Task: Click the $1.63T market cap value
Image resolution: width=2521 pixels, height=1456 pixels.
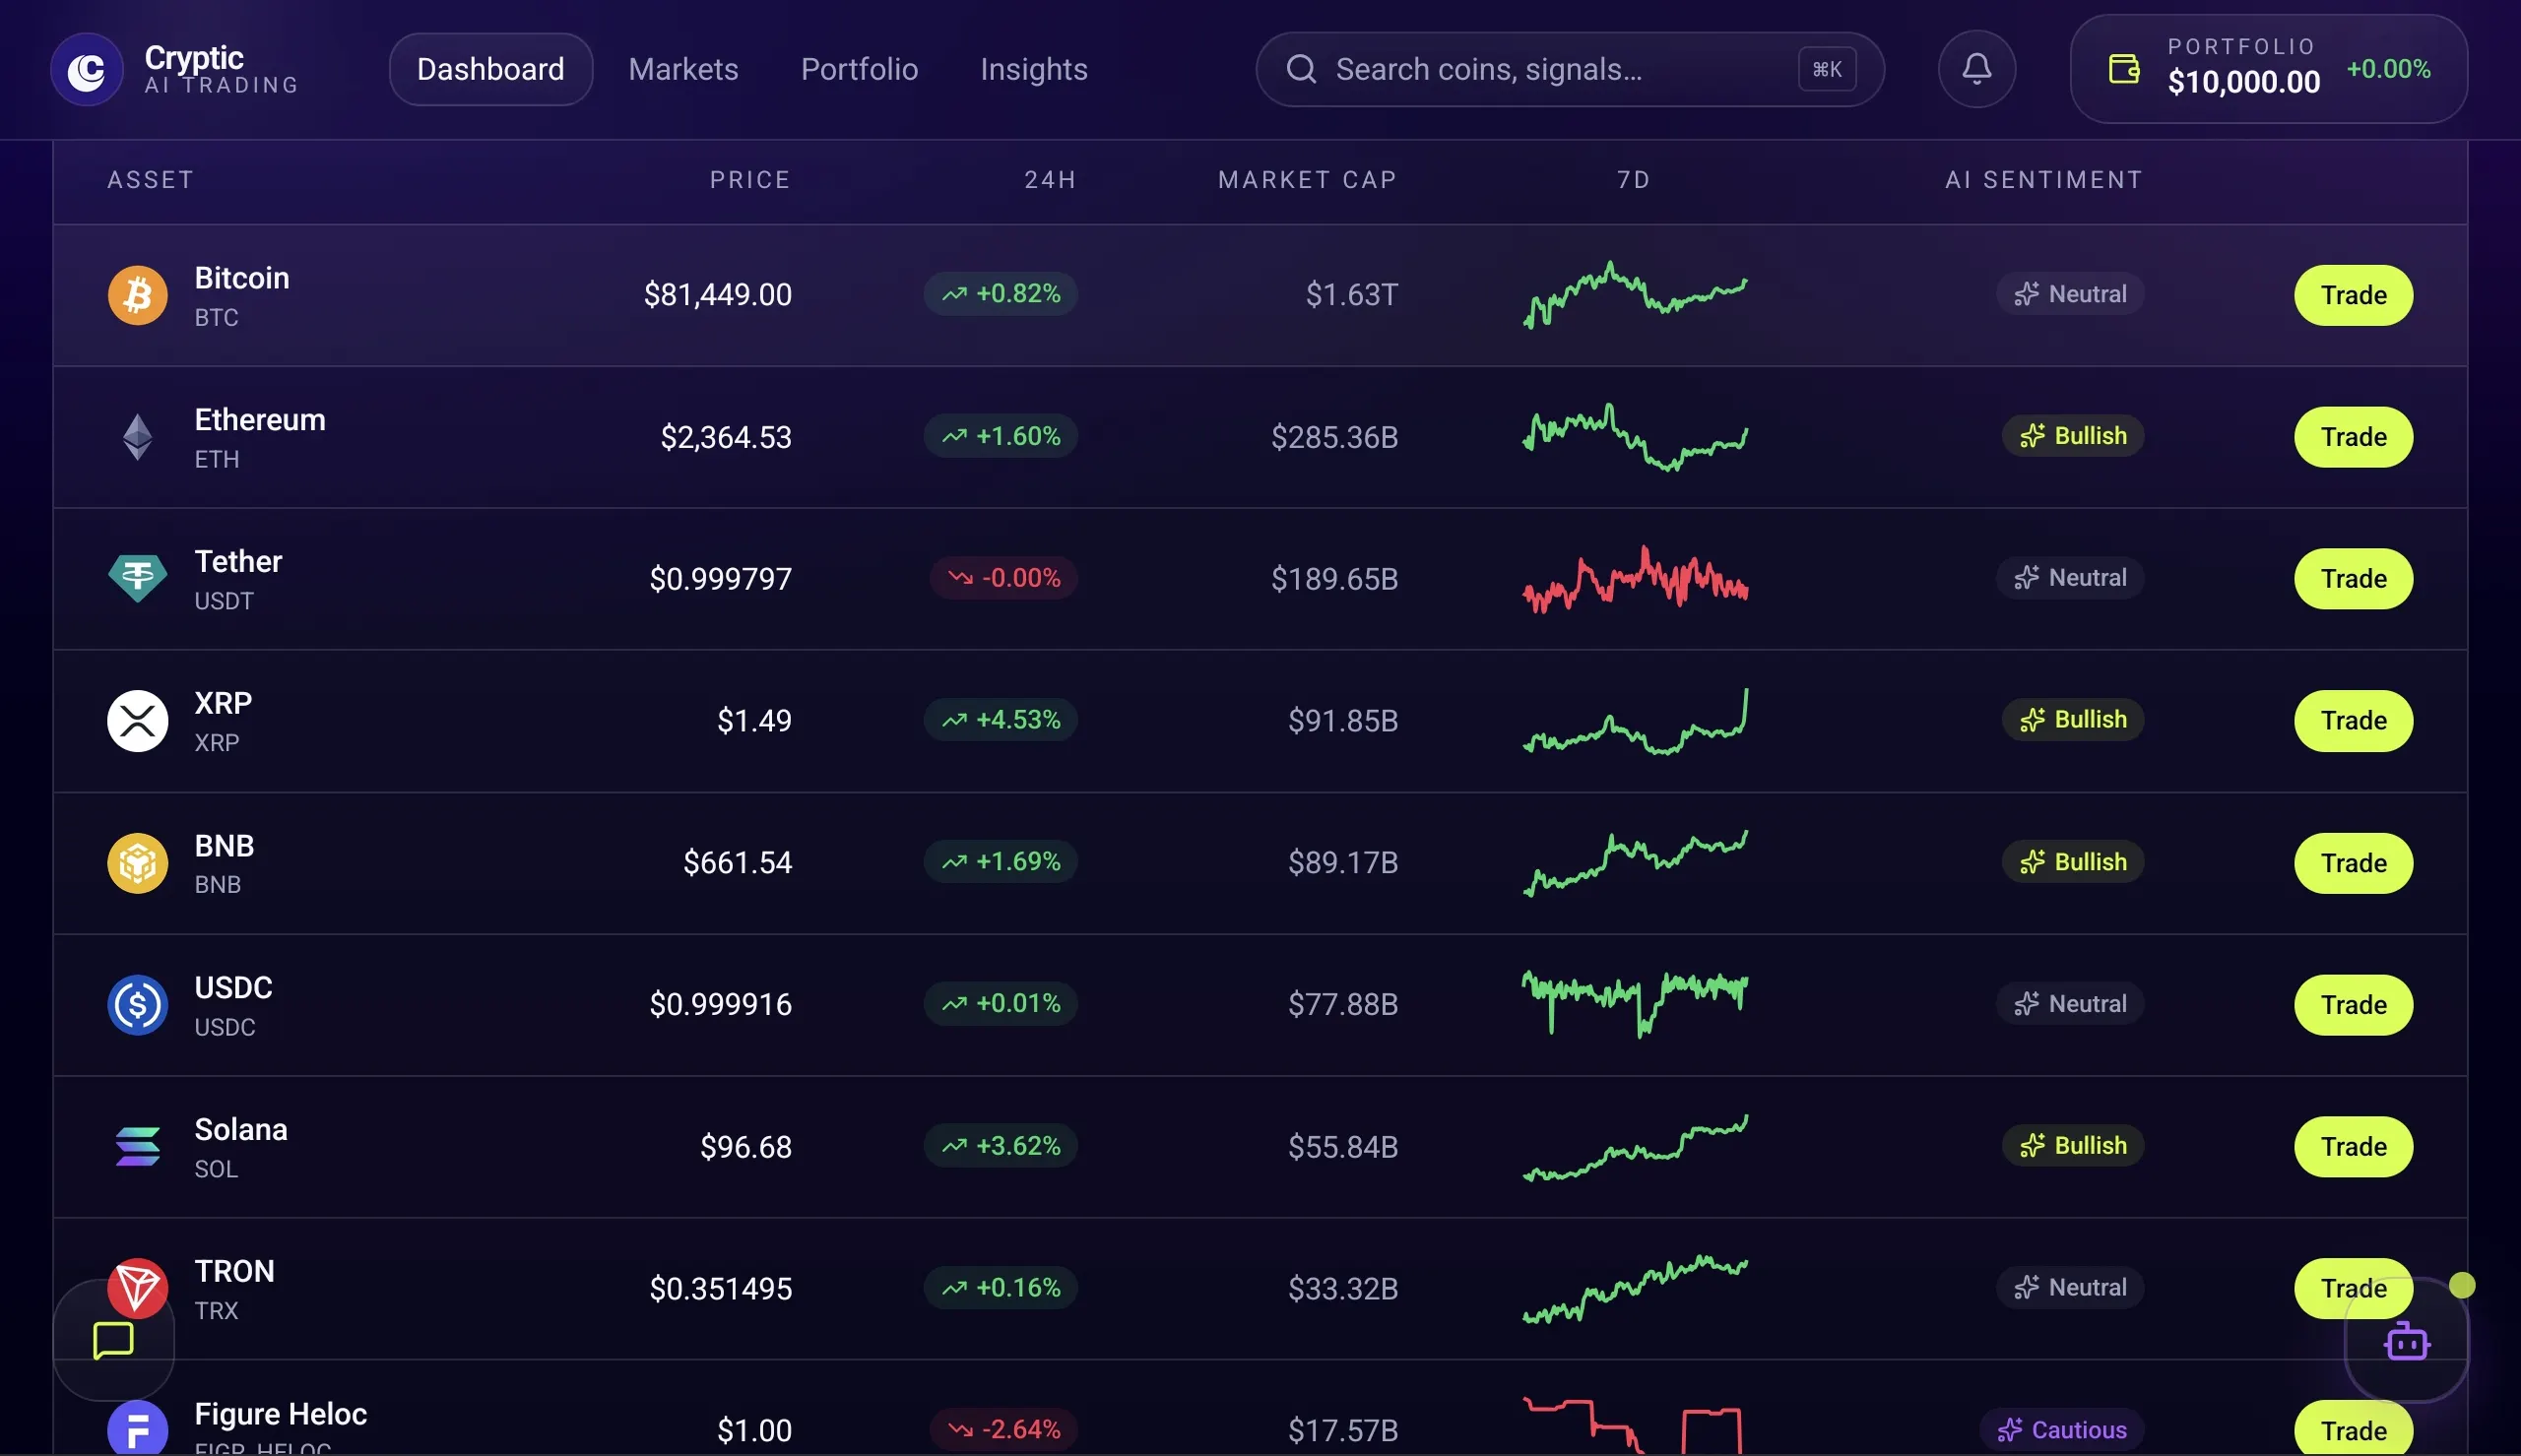Action: coord(1352,295)
